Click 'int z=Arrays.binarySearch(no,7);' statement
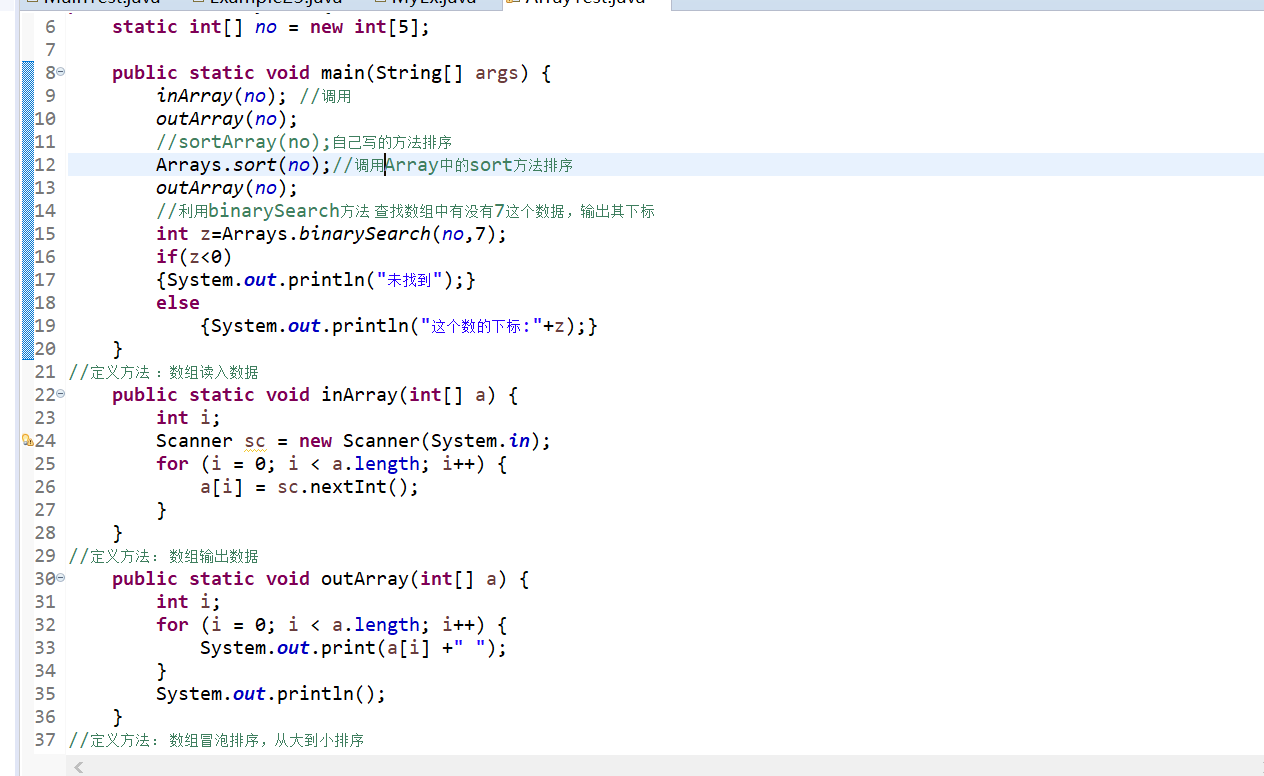1264x776 pixels. coord(331,234)
